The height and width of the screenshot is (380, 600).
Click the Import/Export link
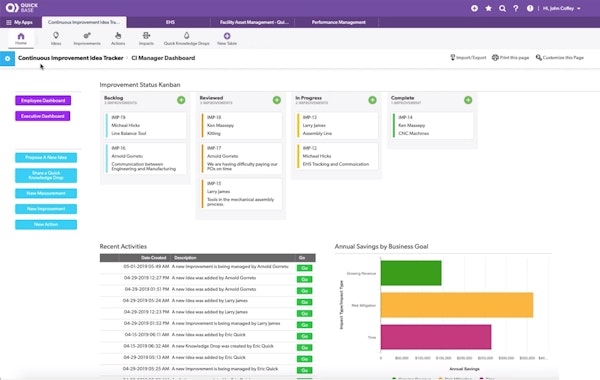click(468, 57)
